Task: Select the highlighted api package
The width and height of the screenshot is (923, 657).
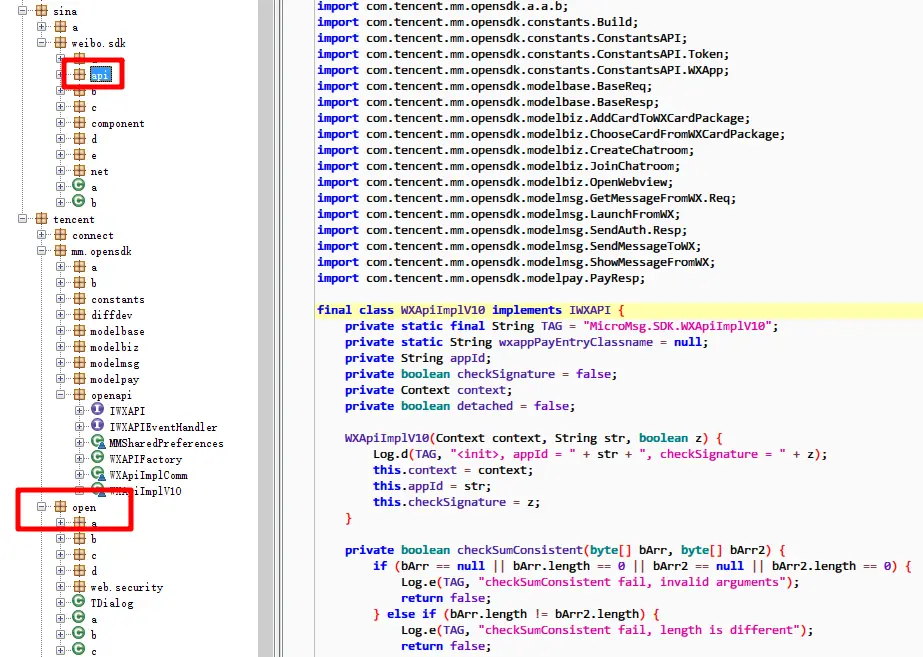Action: click(x=100, y=75)
